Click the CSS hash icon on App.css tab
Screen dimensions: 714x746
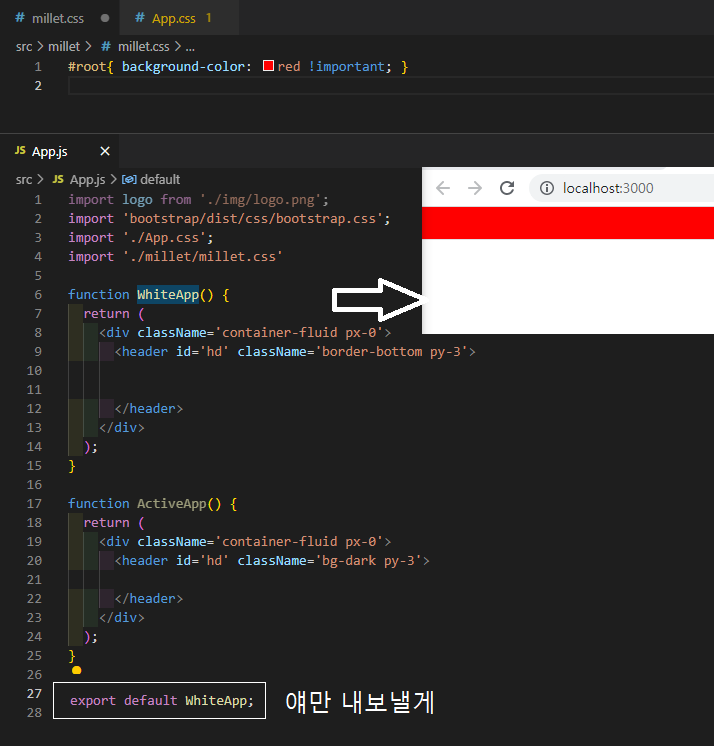139,18
